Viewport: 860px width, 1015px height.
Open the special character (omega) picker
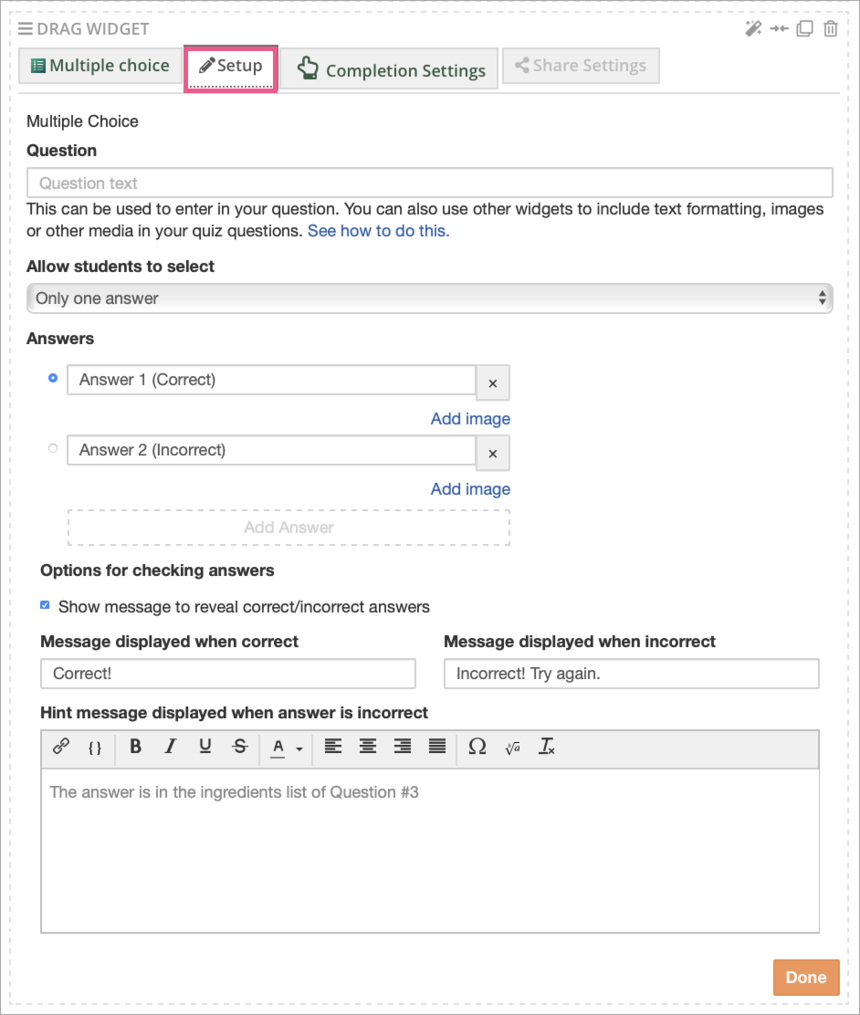point(477,747)
